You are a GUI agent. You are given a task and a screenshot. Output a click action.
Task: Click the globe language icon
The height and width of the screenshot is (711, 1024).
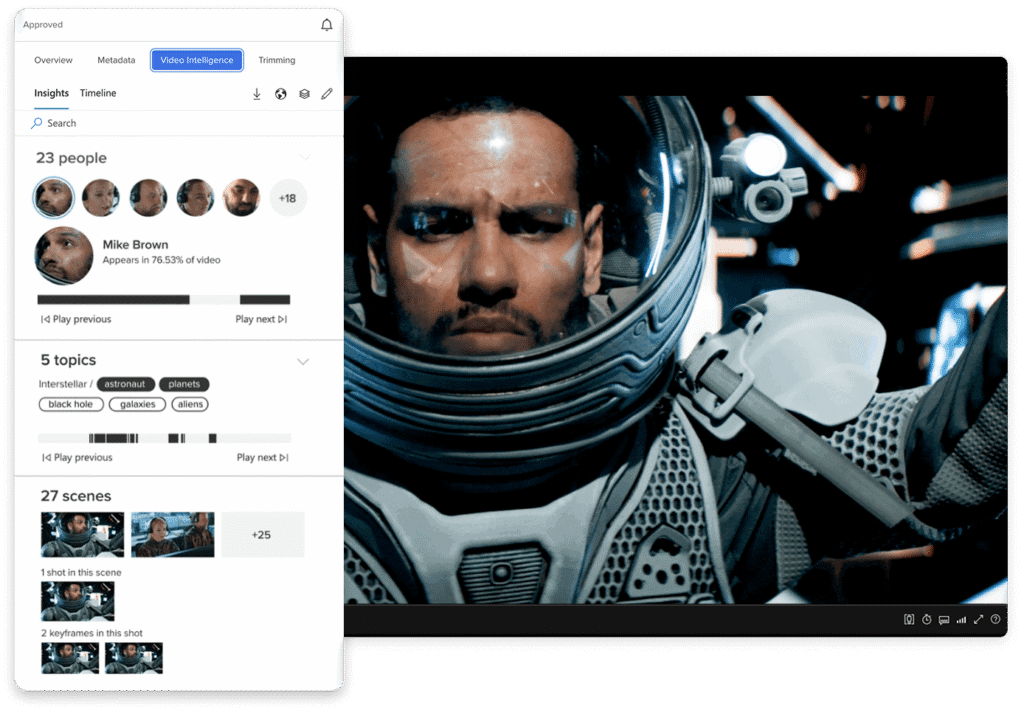(281, 94)
